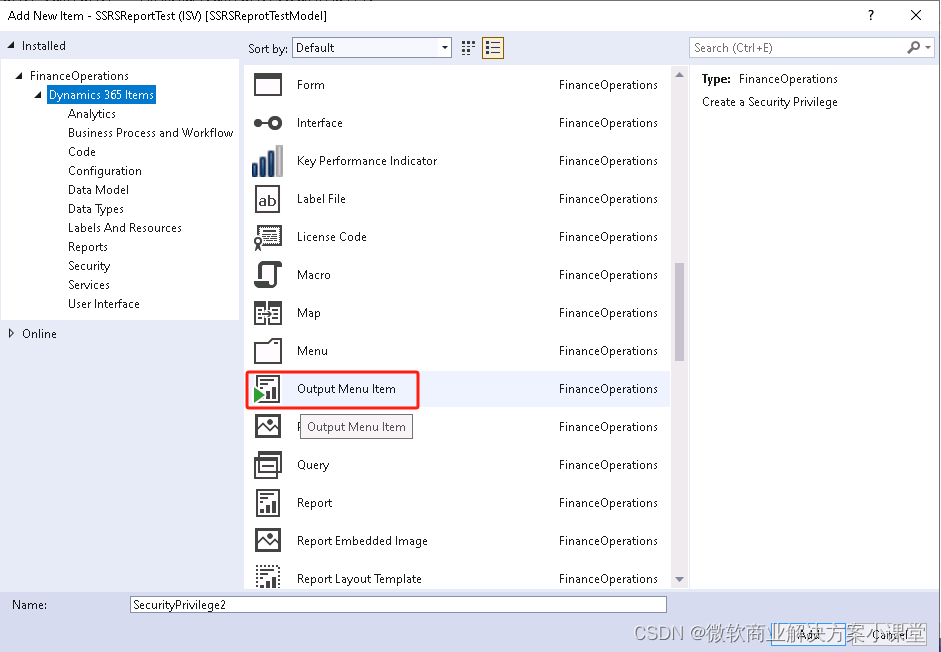Choose the Map template
The width and height of the screenshot is (941, 652).
[457, 313]
